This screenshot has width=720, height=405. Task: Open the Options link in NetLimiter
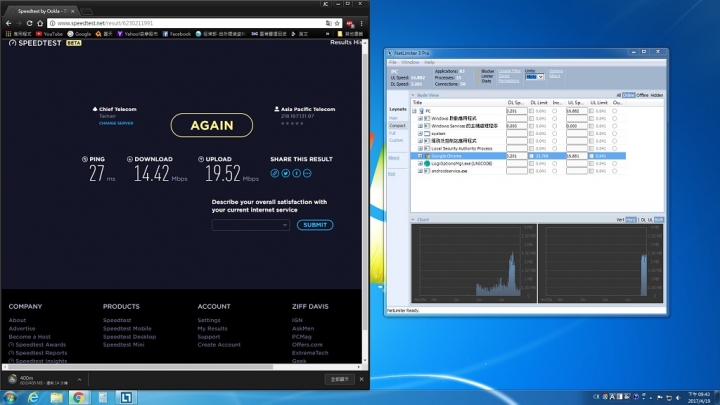556,71
